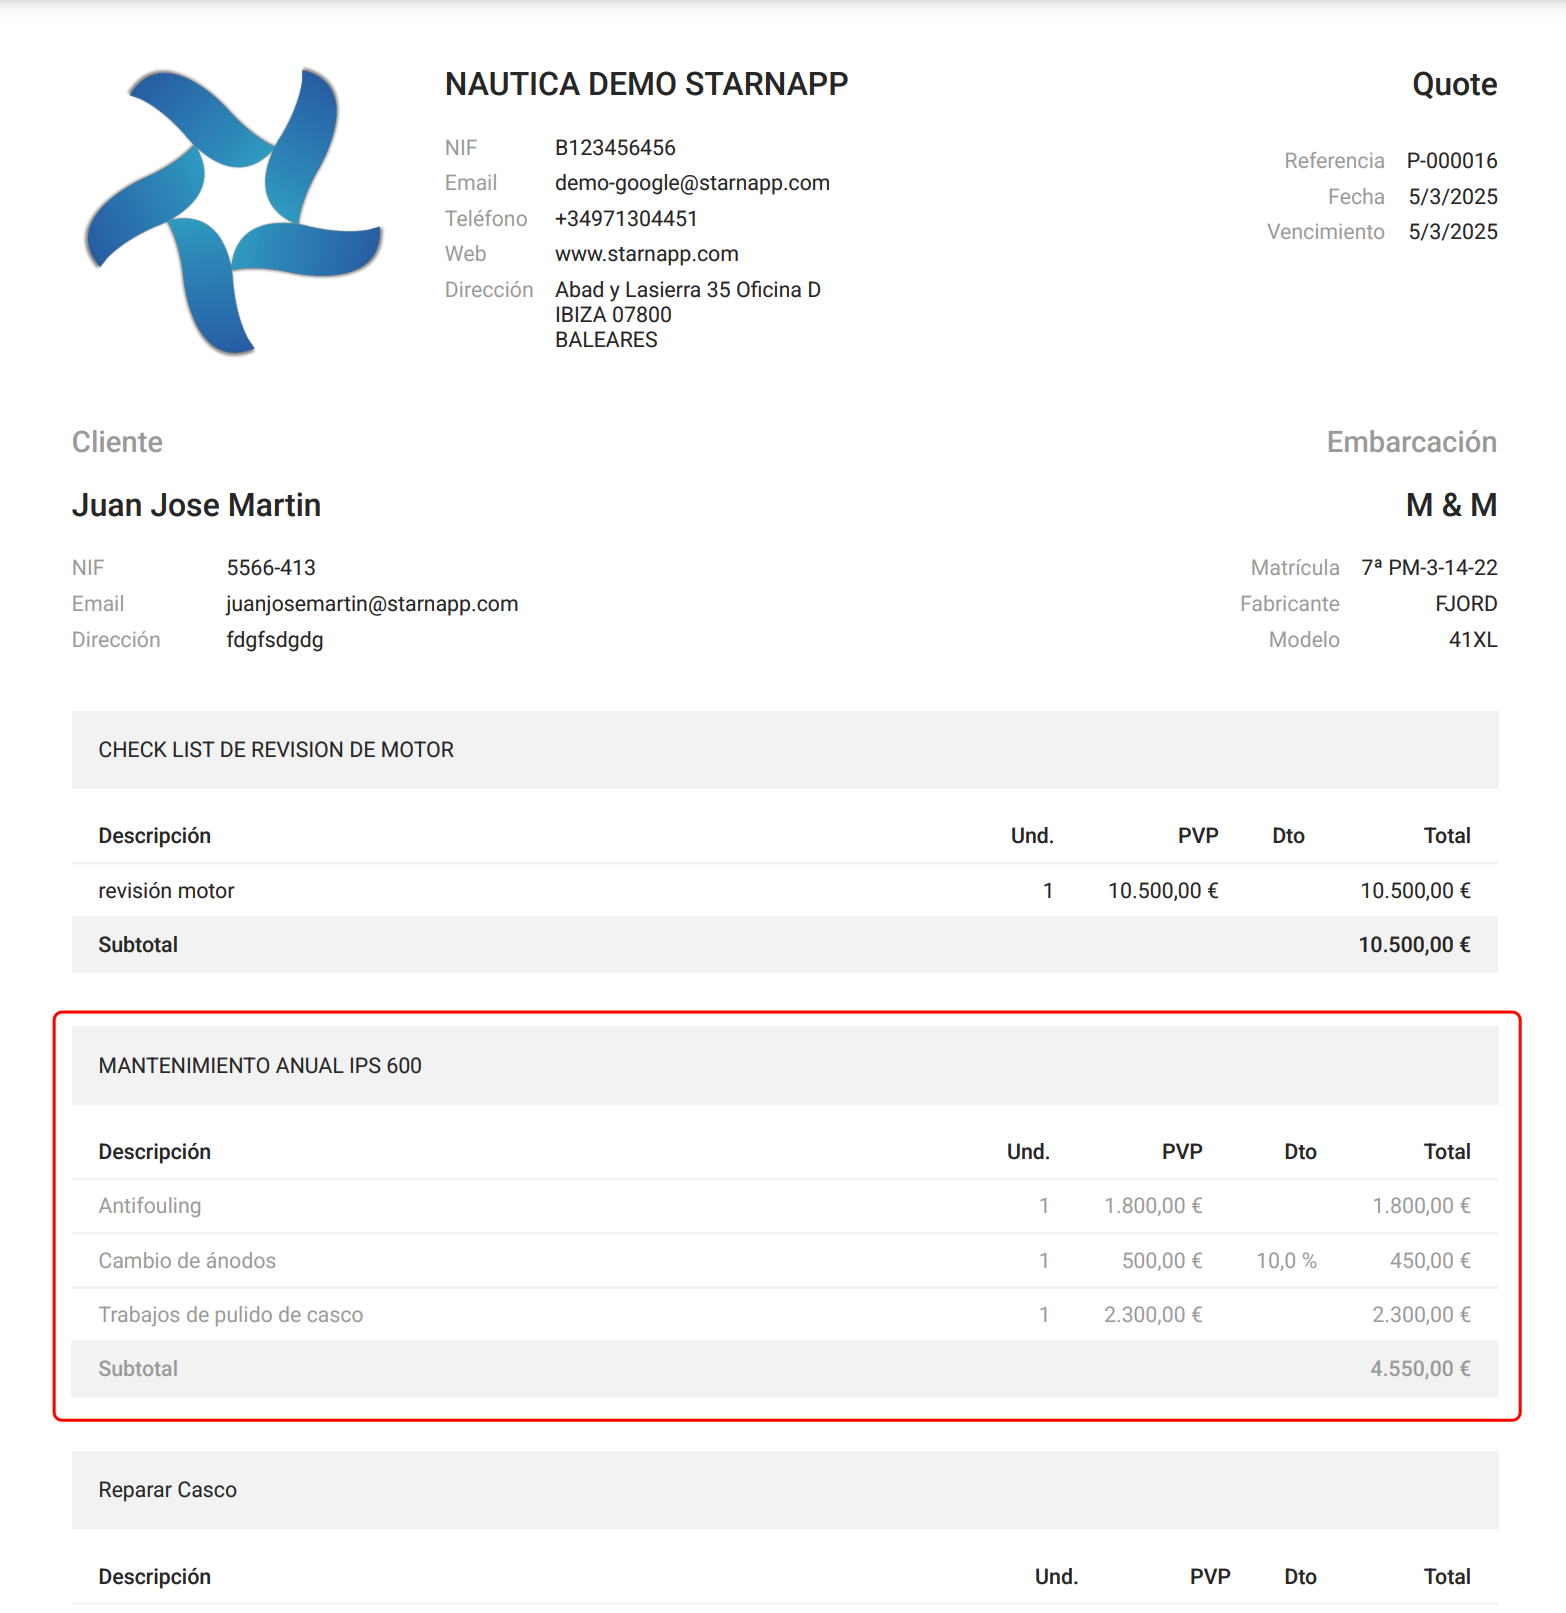Screen dimensions: 1566x1613
Task: Click the Vencimiento date value 5/3/2025
Action: [x=1453, y=232]
